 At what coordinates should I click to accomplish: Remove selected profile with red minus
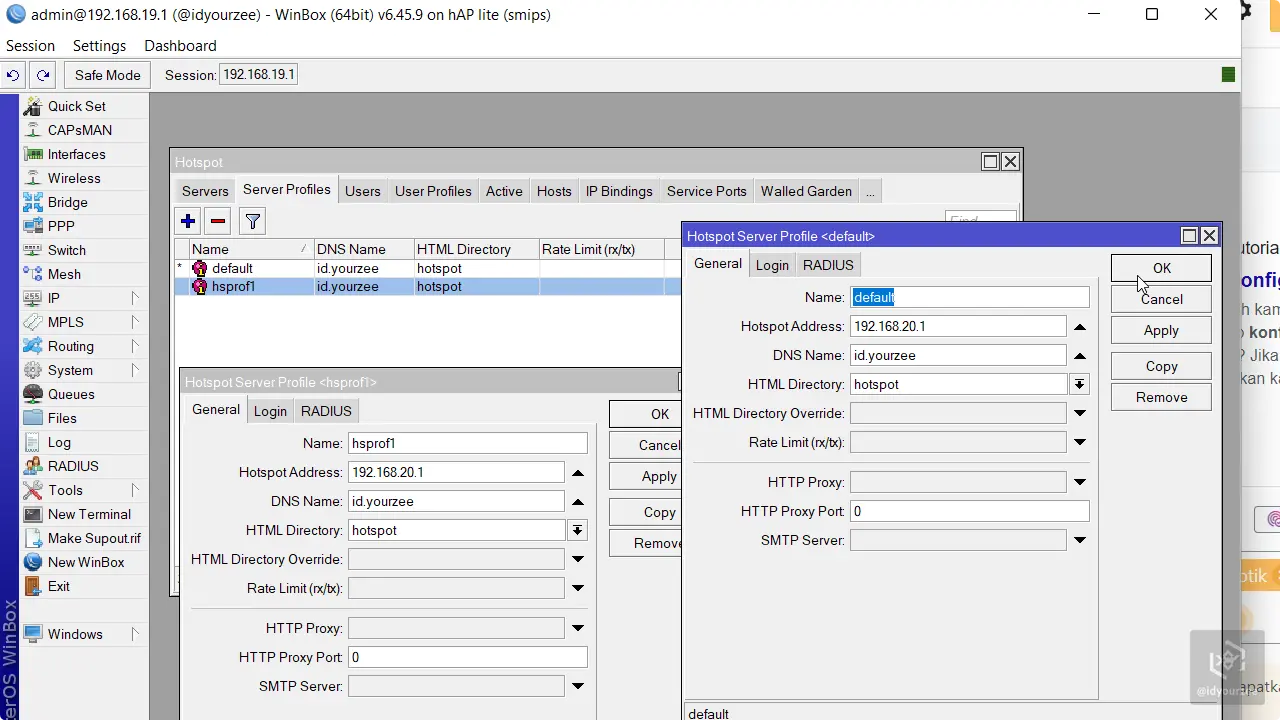pos(217,221)
